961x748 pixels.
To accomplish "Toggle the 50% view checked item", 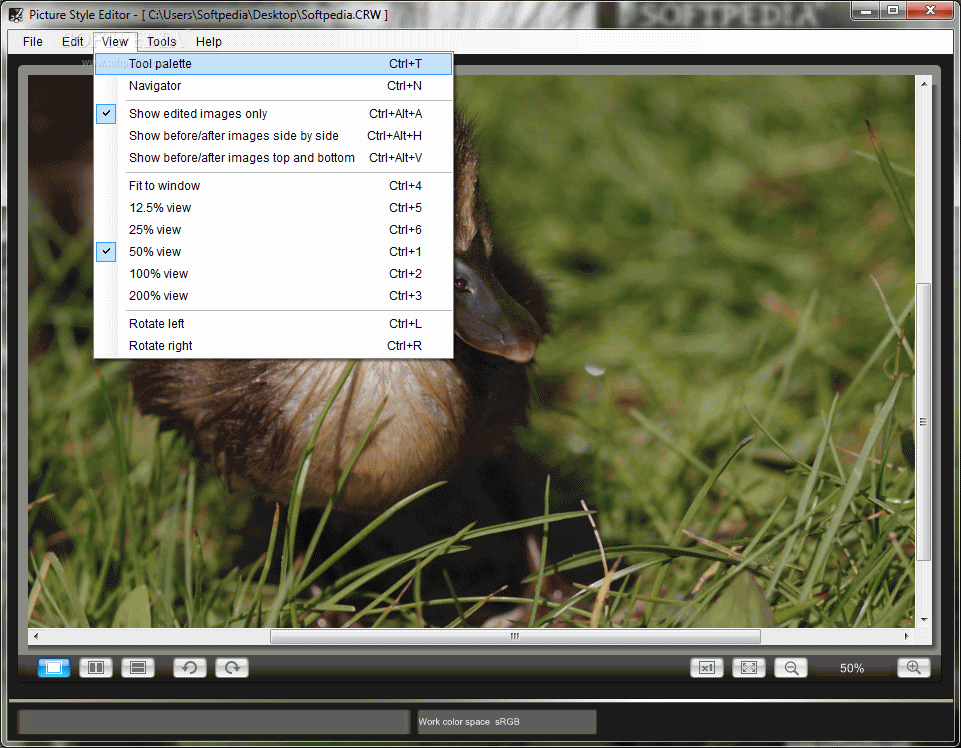I will pyautogui.click(x=106, y=251).
